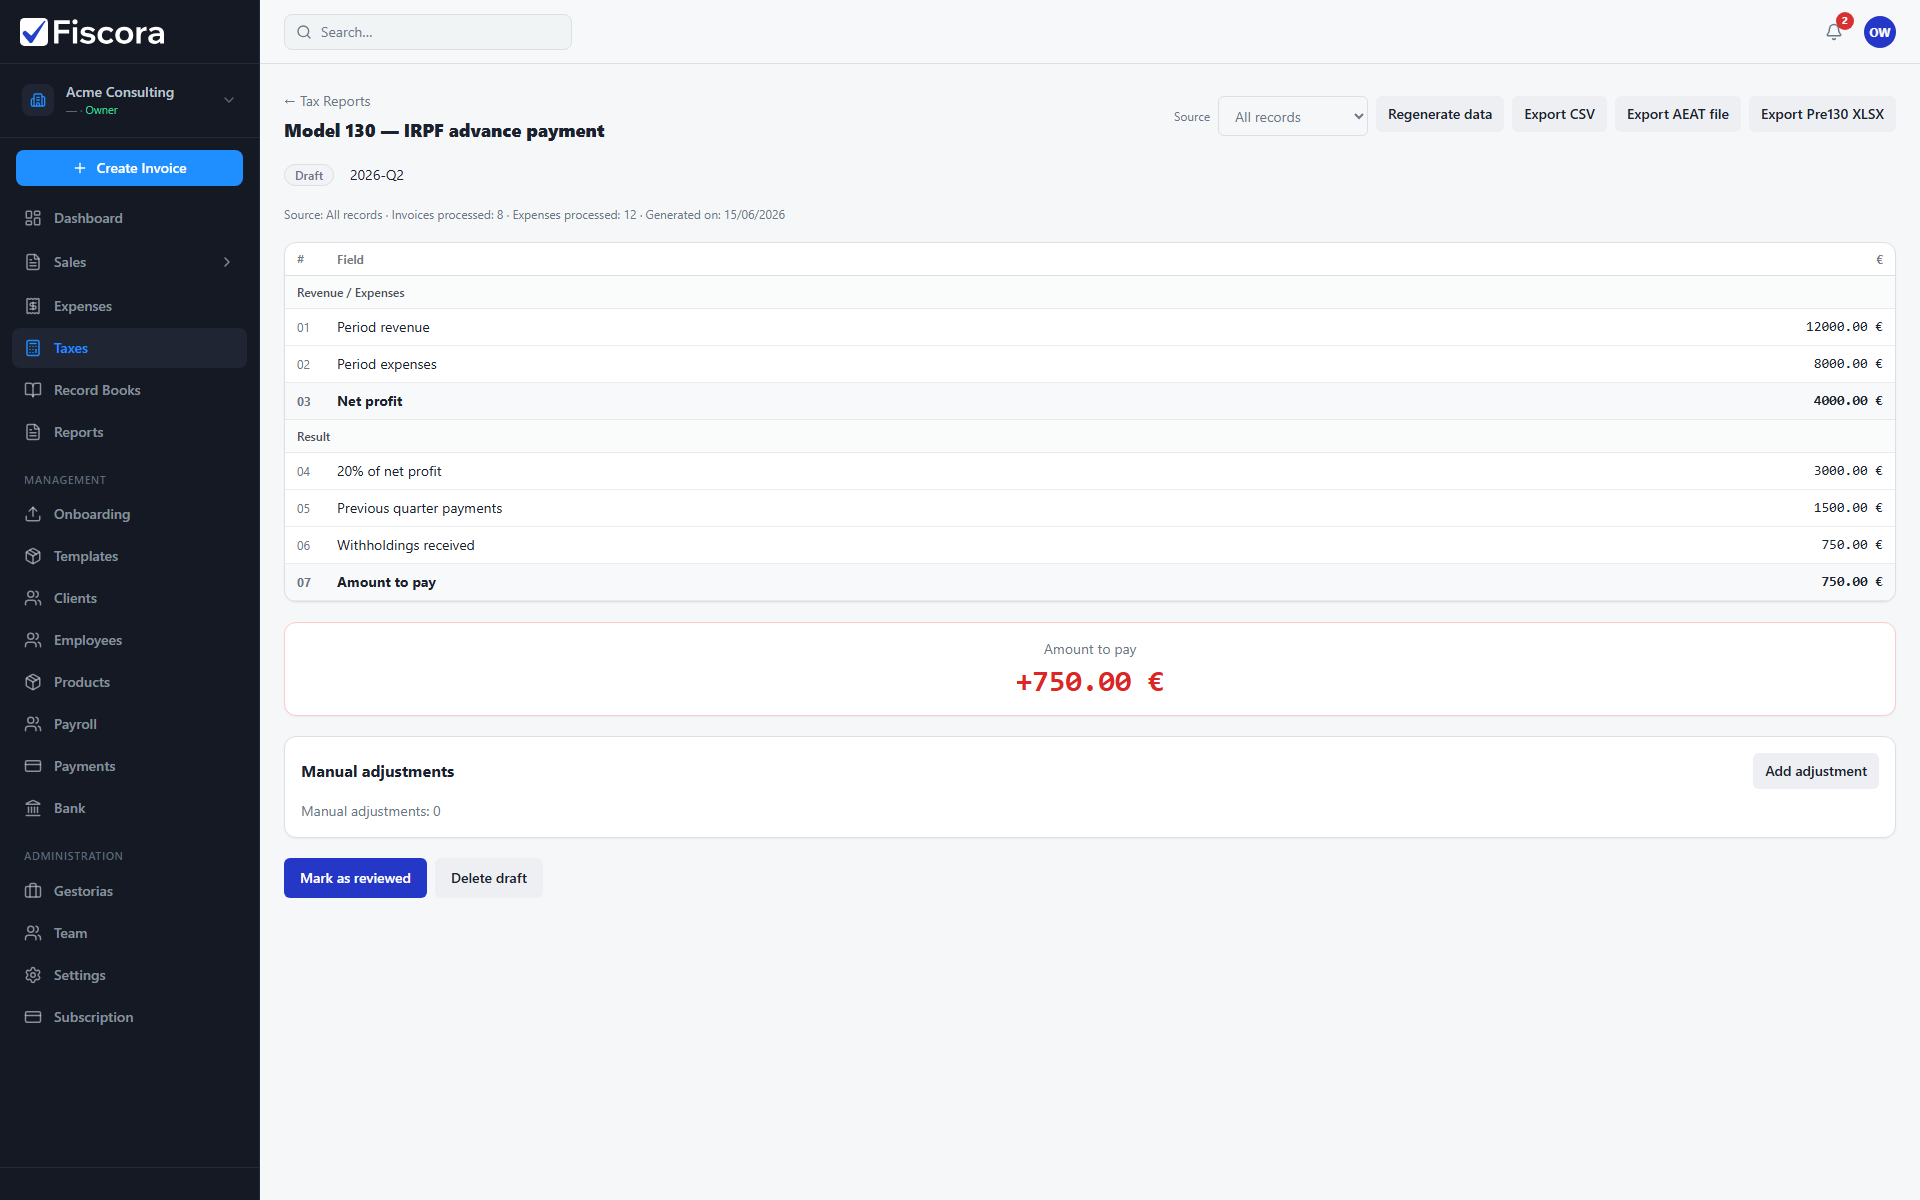
Task: Click the Search input field
Action: click(428, 32)
